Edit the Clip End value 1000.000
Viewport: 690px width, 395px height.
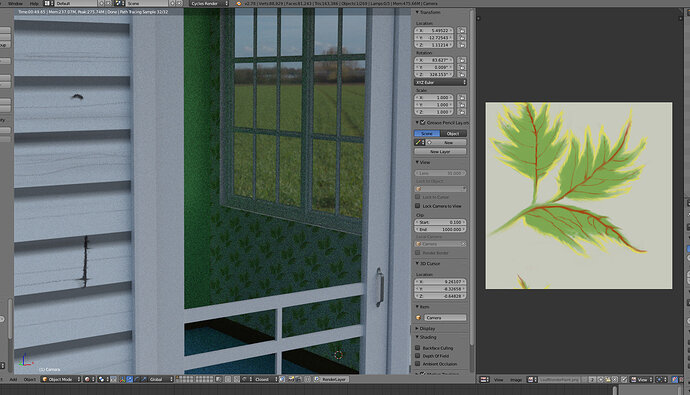pyautogui.click(x=440, y=229)
